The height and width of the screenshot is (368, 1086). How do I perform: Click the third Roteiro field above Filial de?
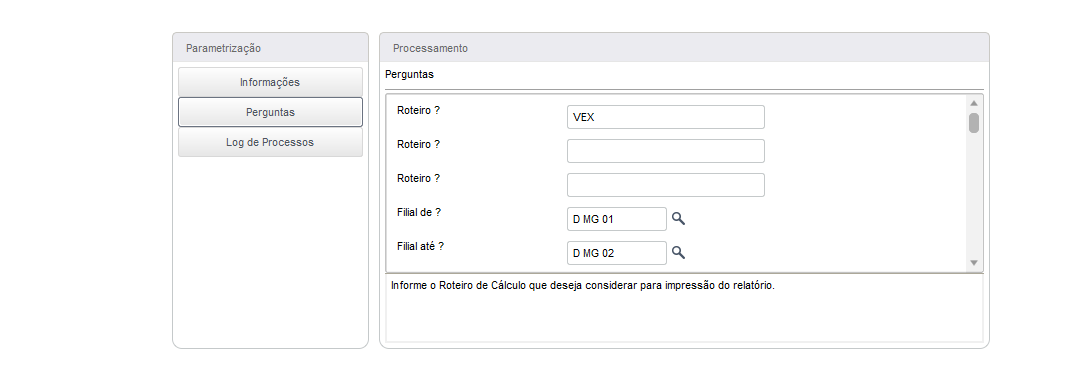coord(666,185)
